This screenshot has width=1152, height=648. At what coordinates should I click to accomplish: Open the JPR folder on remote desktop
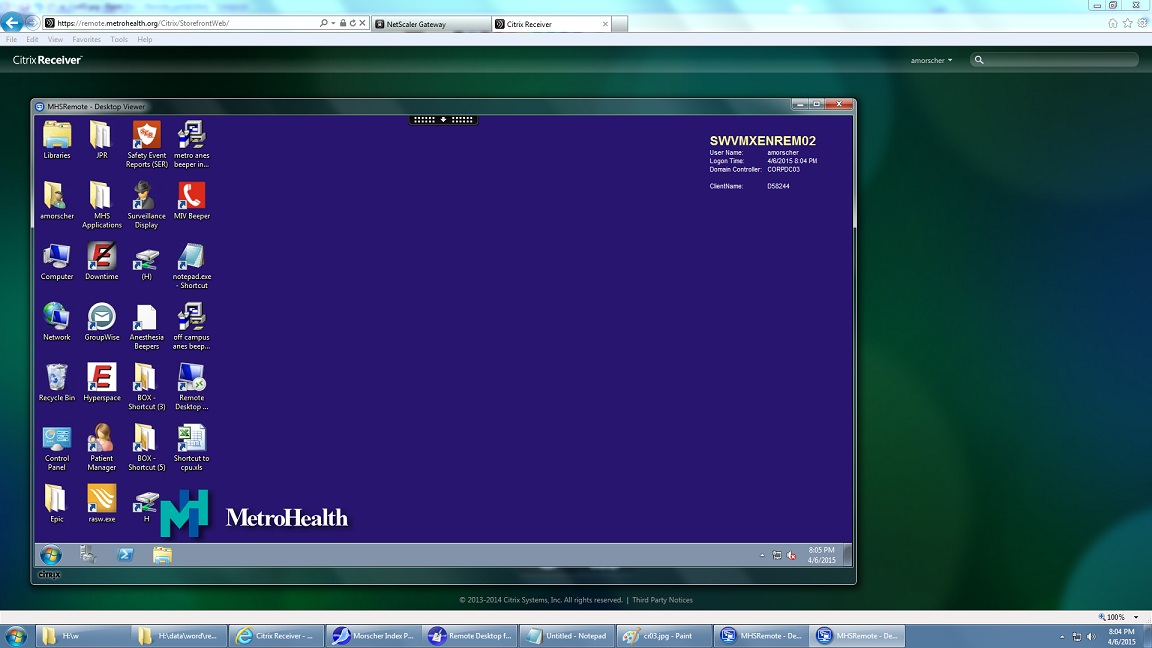(x=101, y=140)
